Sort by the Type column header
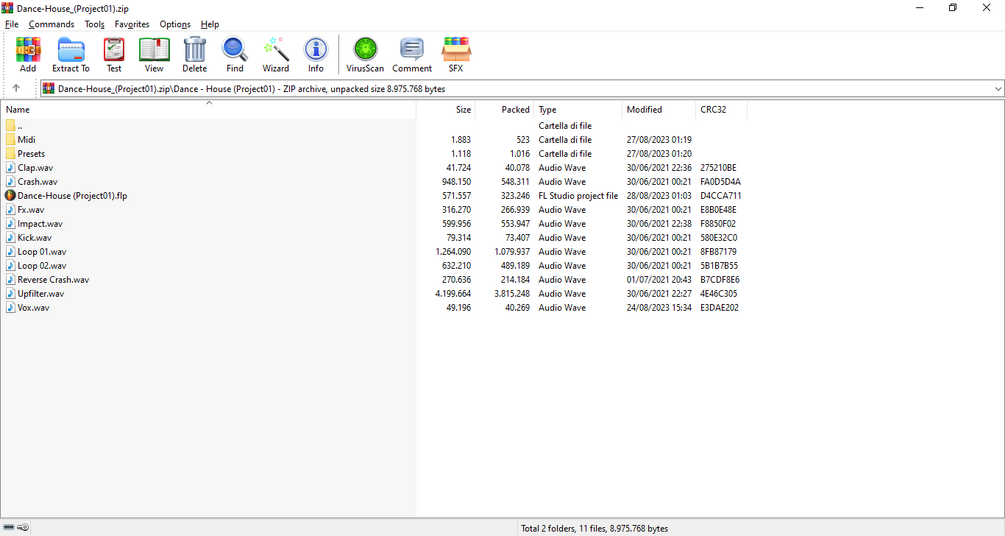Screen dimensions: 1005x536 tap(577, 110)
